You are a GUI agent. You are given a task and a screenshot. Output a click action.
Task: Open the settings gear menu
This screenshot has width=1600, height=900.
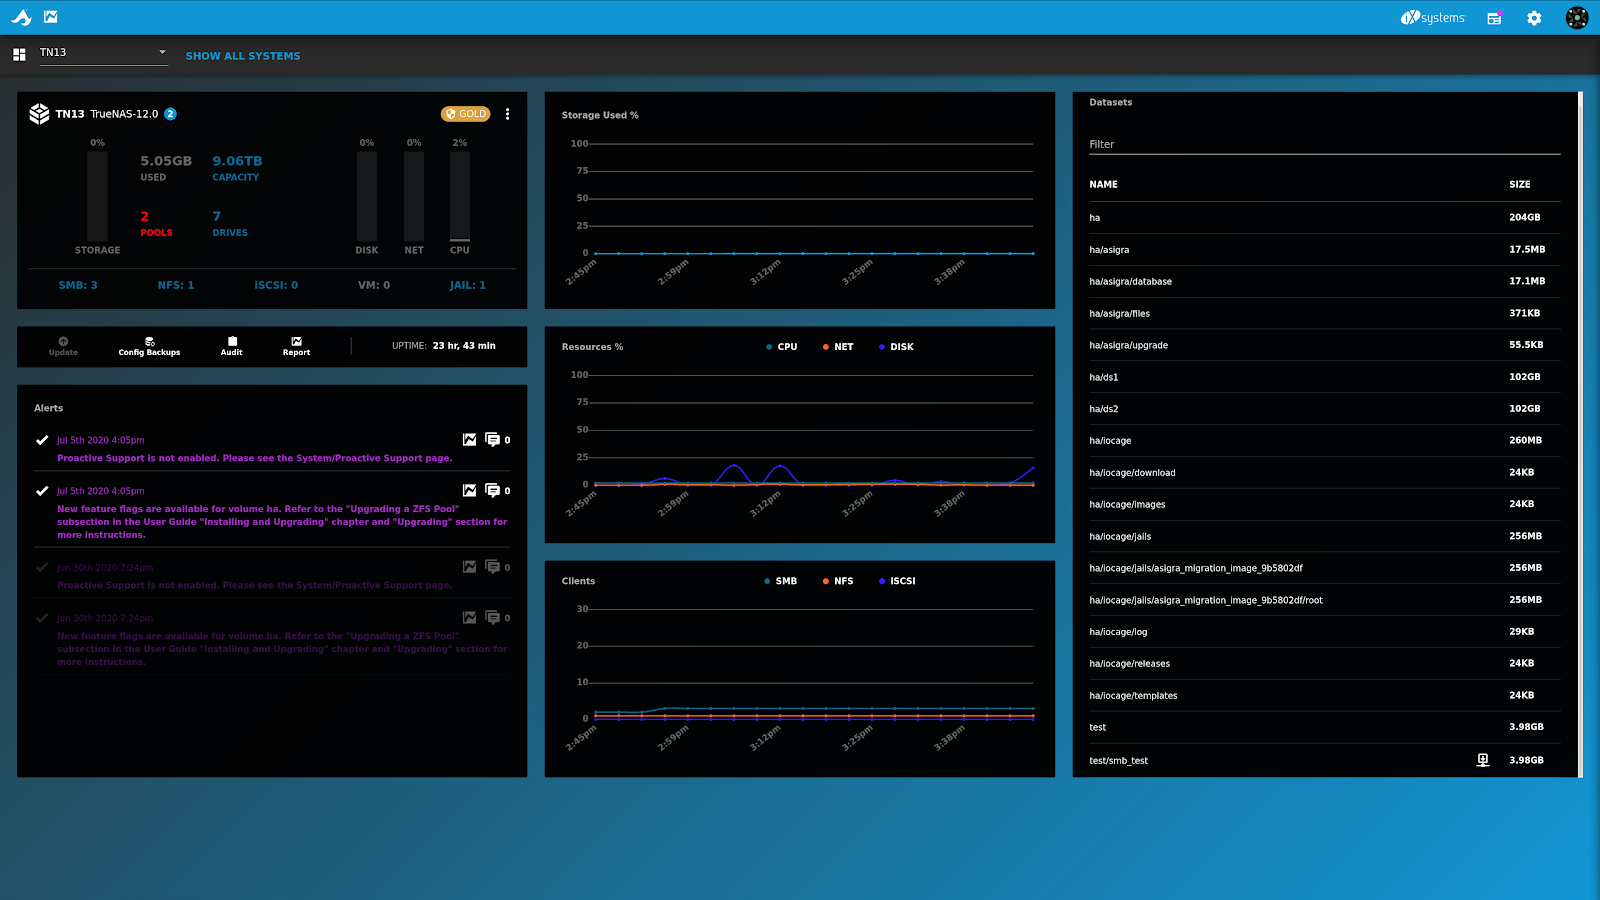[x=1534, y=18]
